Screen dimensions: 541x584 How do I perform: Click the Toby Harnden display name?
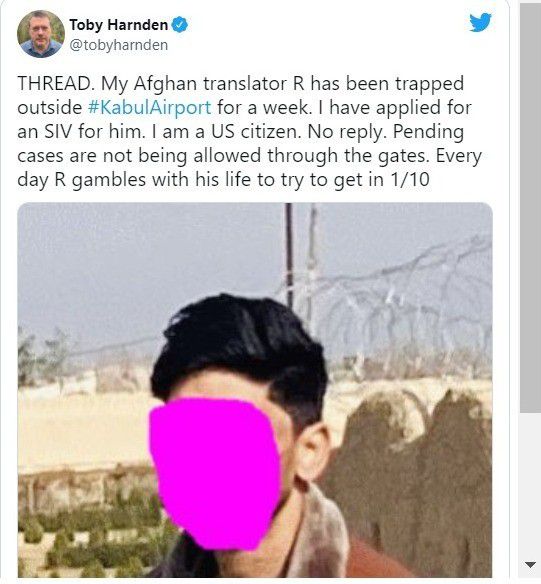click(x=119, y=25)
